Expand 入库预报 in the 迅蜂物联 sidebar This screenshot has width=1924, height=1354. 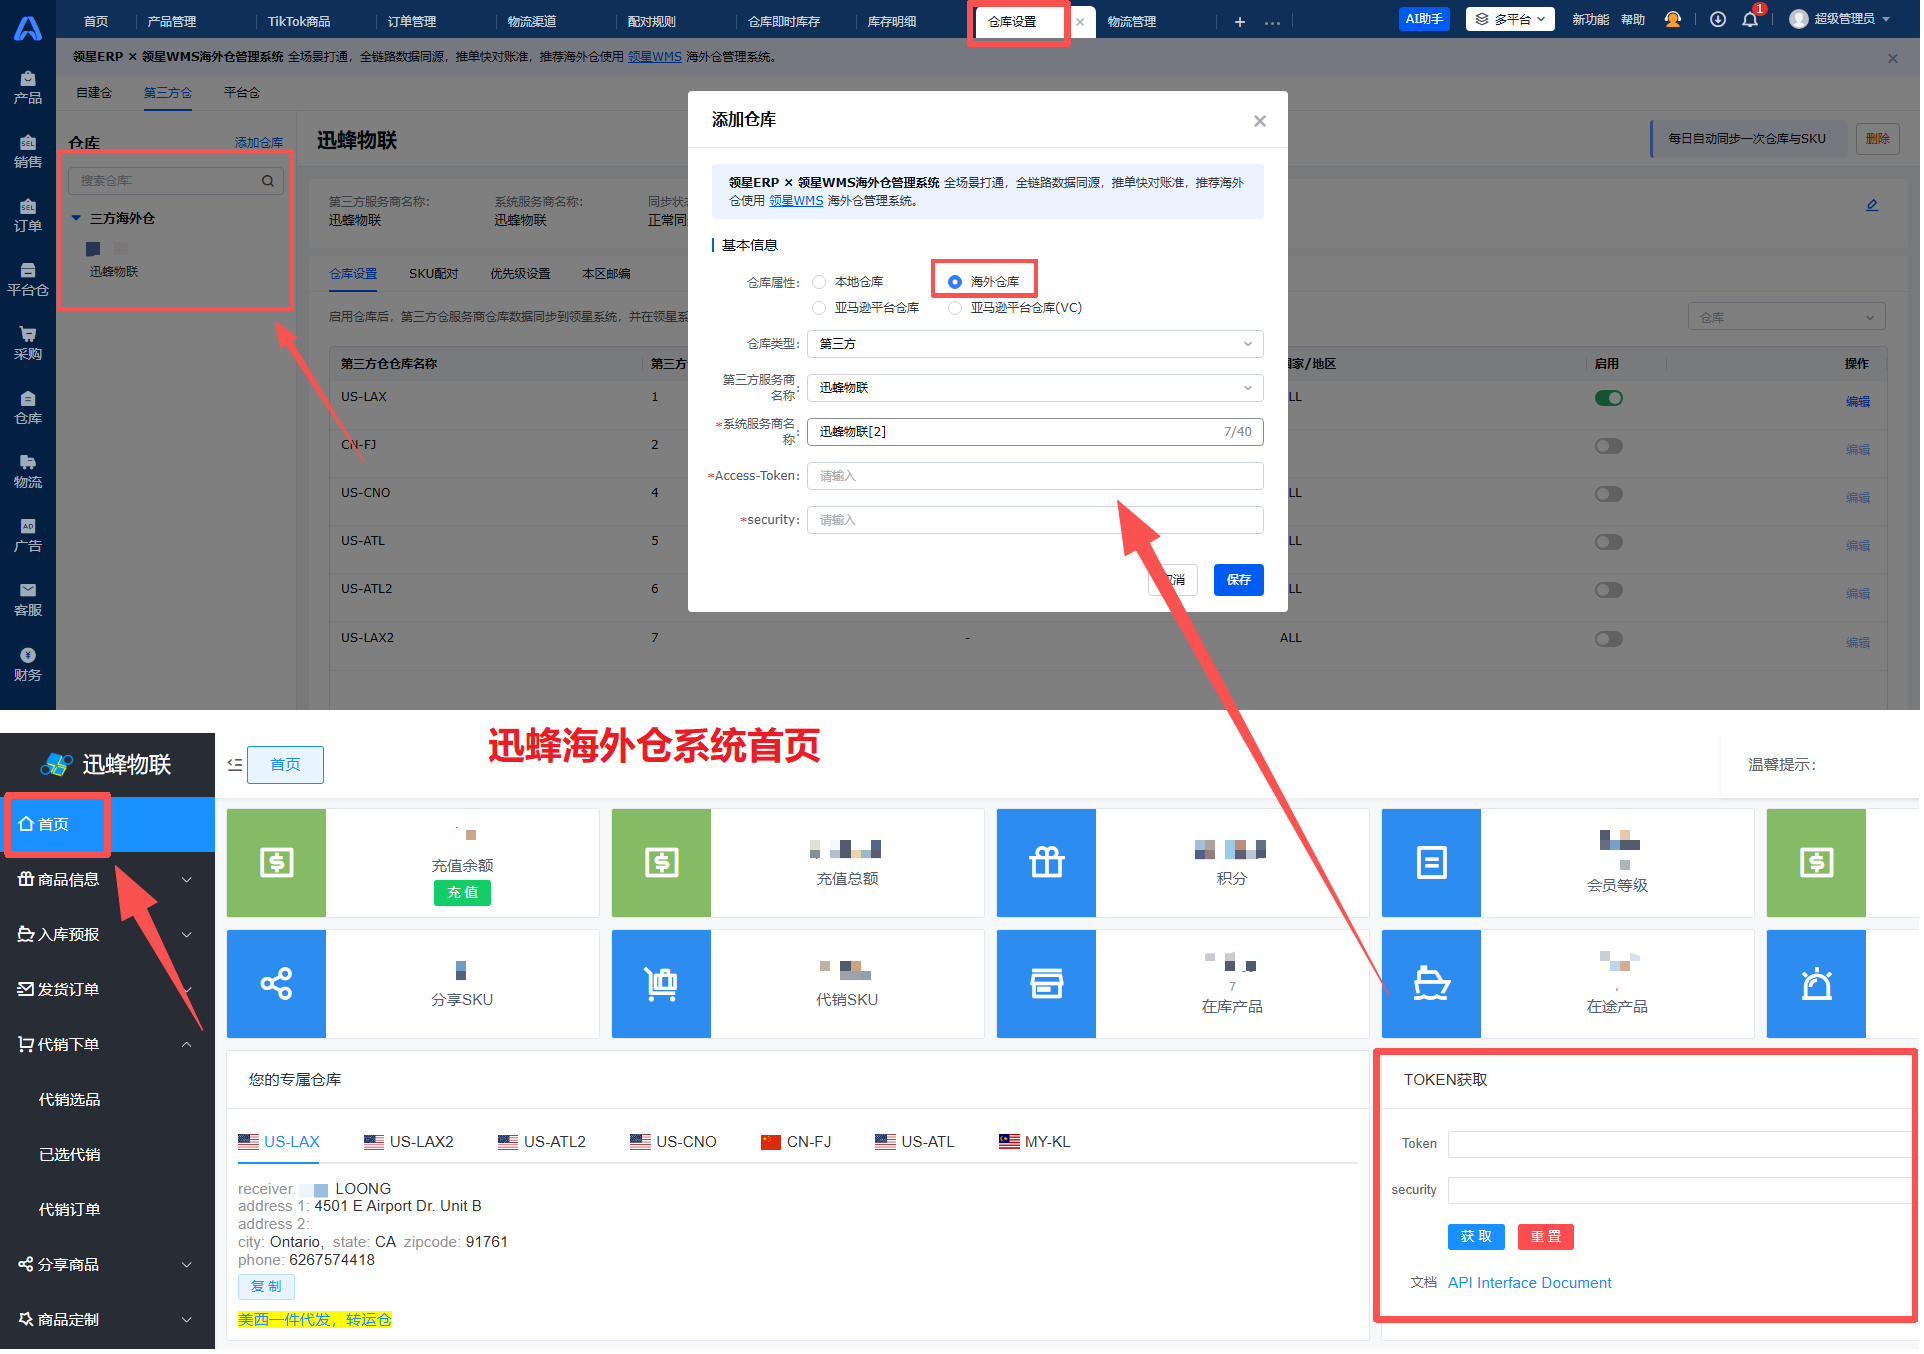pyautogui.click(x=108, y=935)
